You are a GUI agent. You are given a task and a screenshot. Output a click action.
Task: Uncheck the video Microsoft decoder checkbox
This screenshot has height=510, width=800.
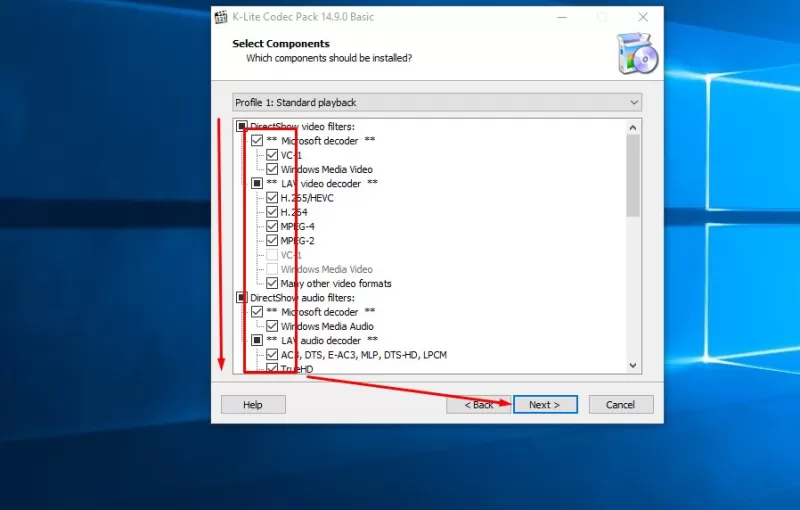tap(257, 140)
